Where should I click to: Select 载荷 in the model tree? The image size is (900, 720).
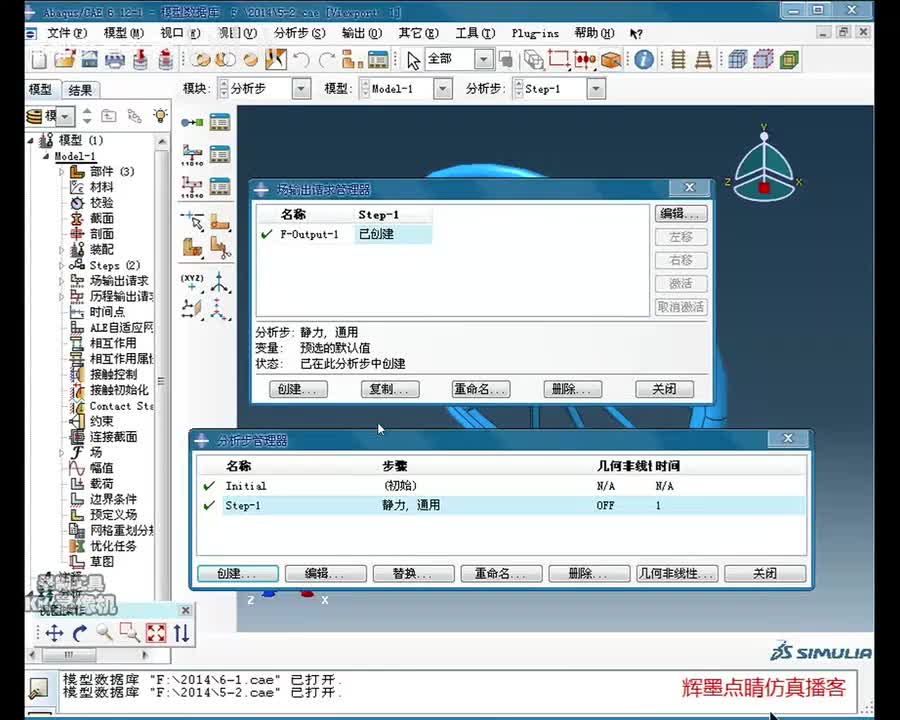(x=102, y=483)
